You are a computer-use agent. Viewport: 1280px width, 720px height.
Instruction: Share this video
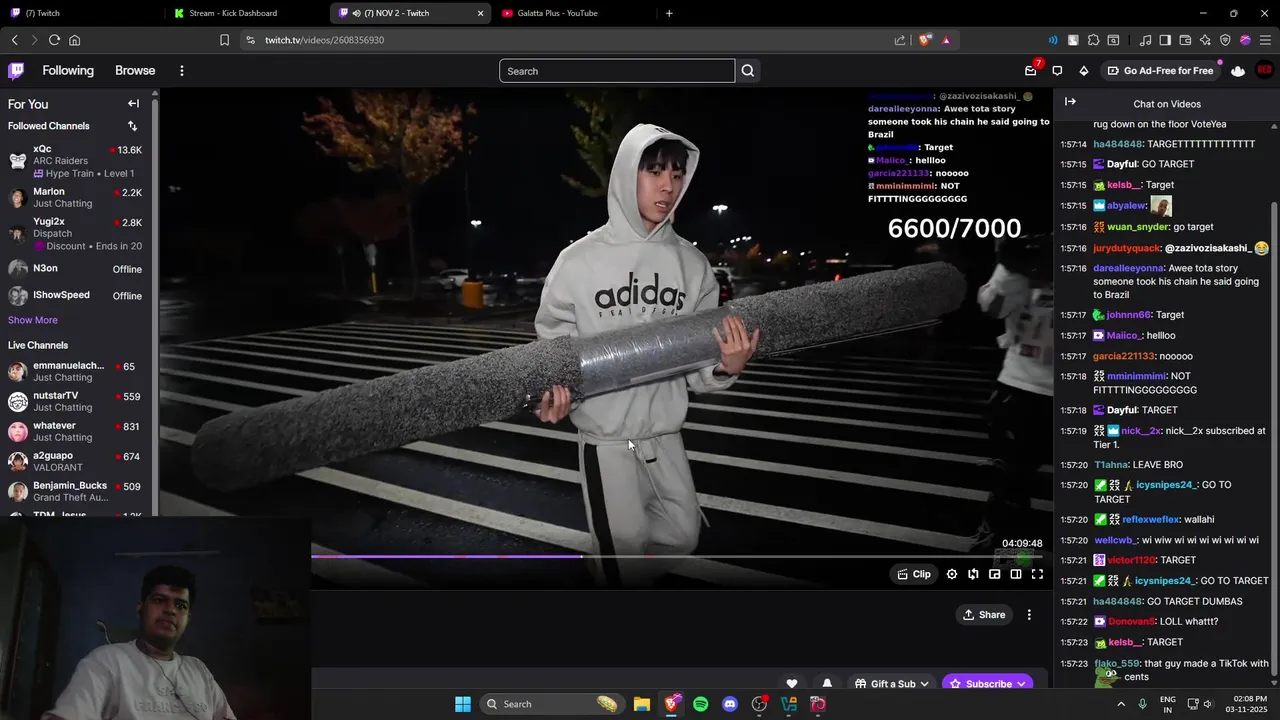point(984,615)
